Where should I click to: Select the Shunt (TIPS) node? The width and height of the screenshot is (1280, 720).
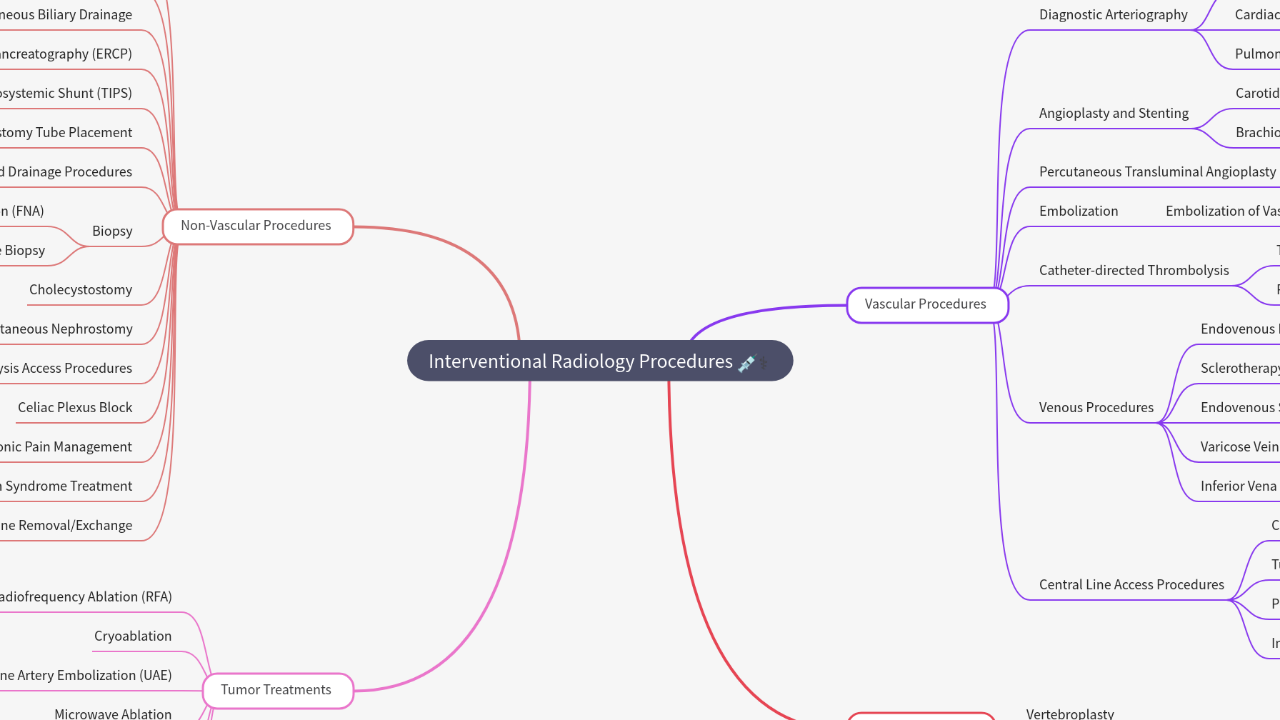pyautogui.click(x=66, y=93)
